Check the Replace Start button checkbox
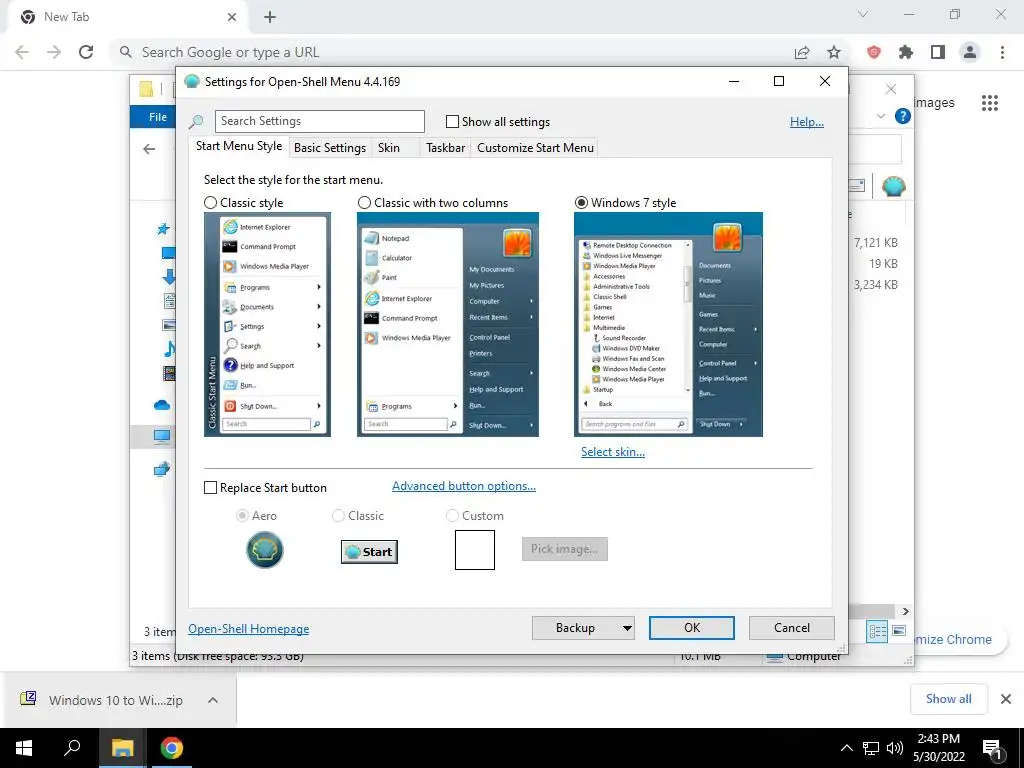 [210, 488]
